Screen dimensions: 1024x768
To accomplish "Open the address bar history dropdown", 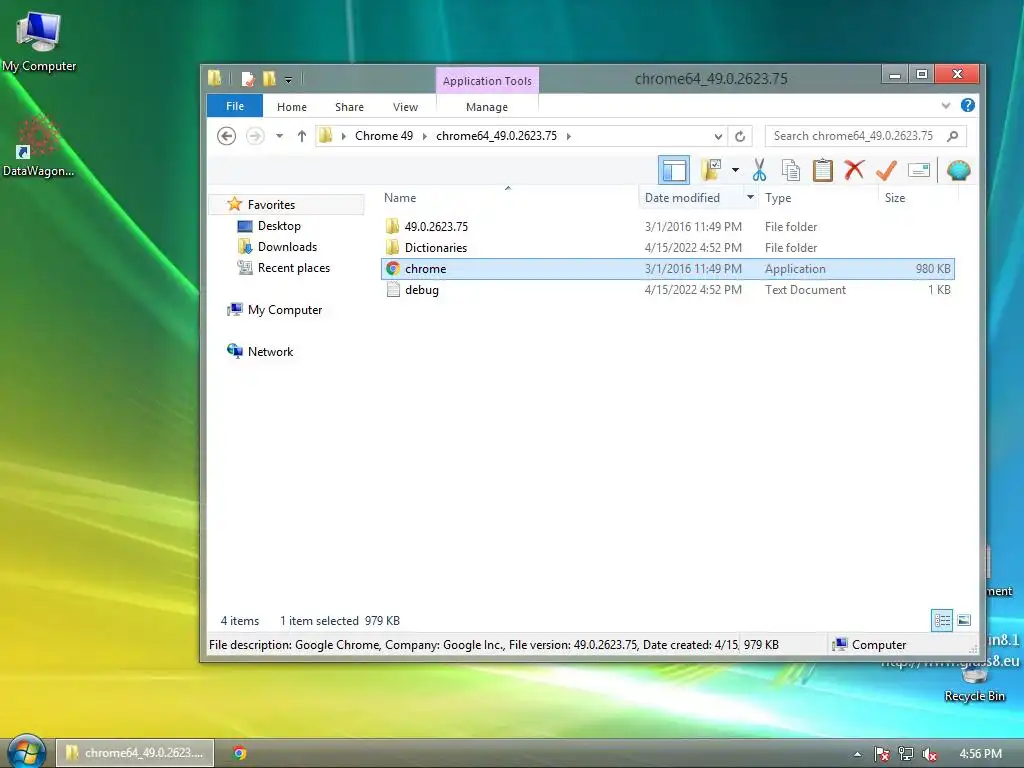I will (x=718, y=136).
